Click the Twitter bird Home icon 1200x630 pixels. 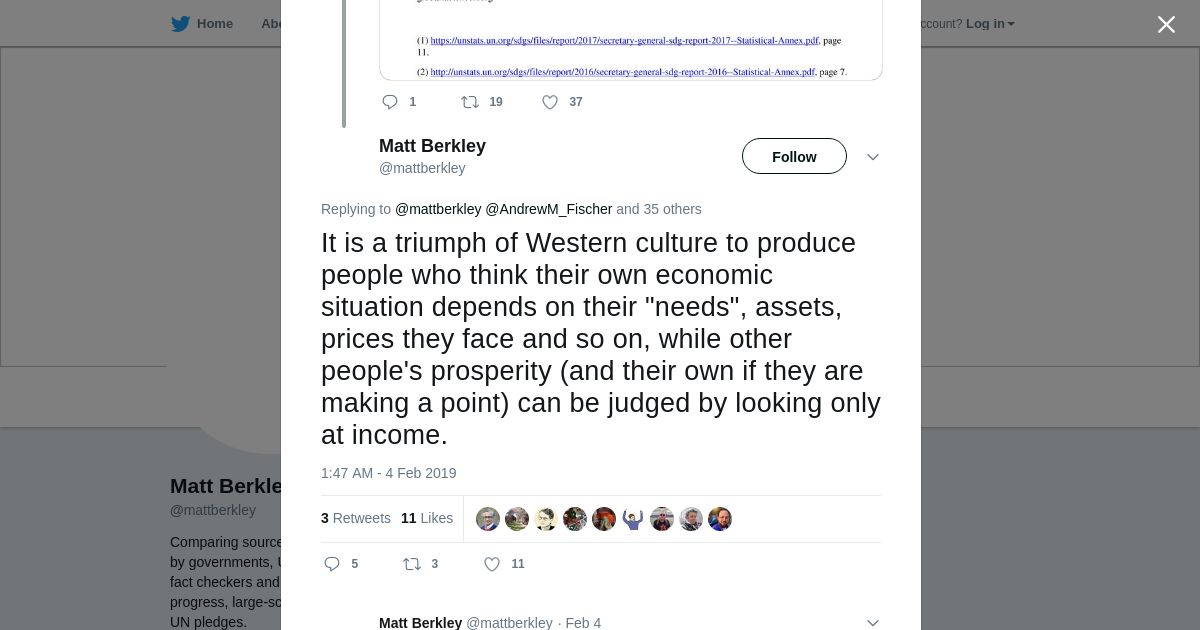pyautogui.click(x=181, y=24)
